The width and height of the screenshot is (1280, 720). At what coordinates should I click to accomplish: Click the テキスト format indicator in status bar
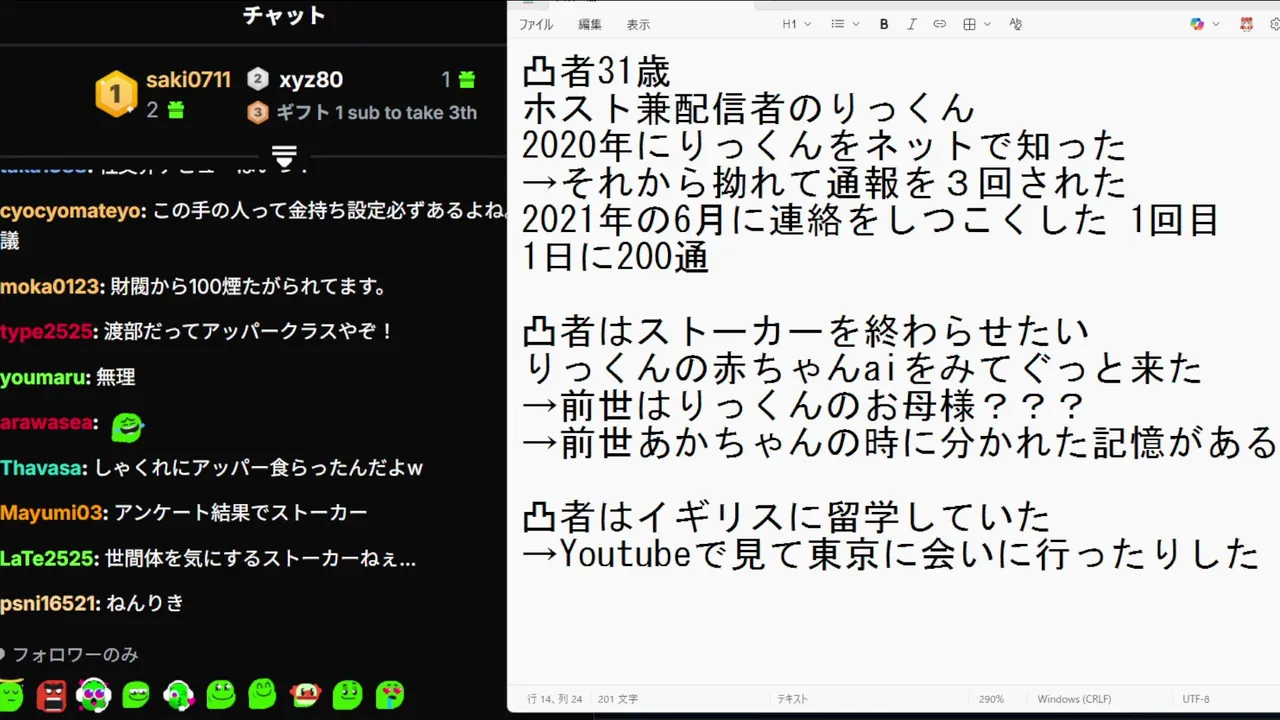792,699
